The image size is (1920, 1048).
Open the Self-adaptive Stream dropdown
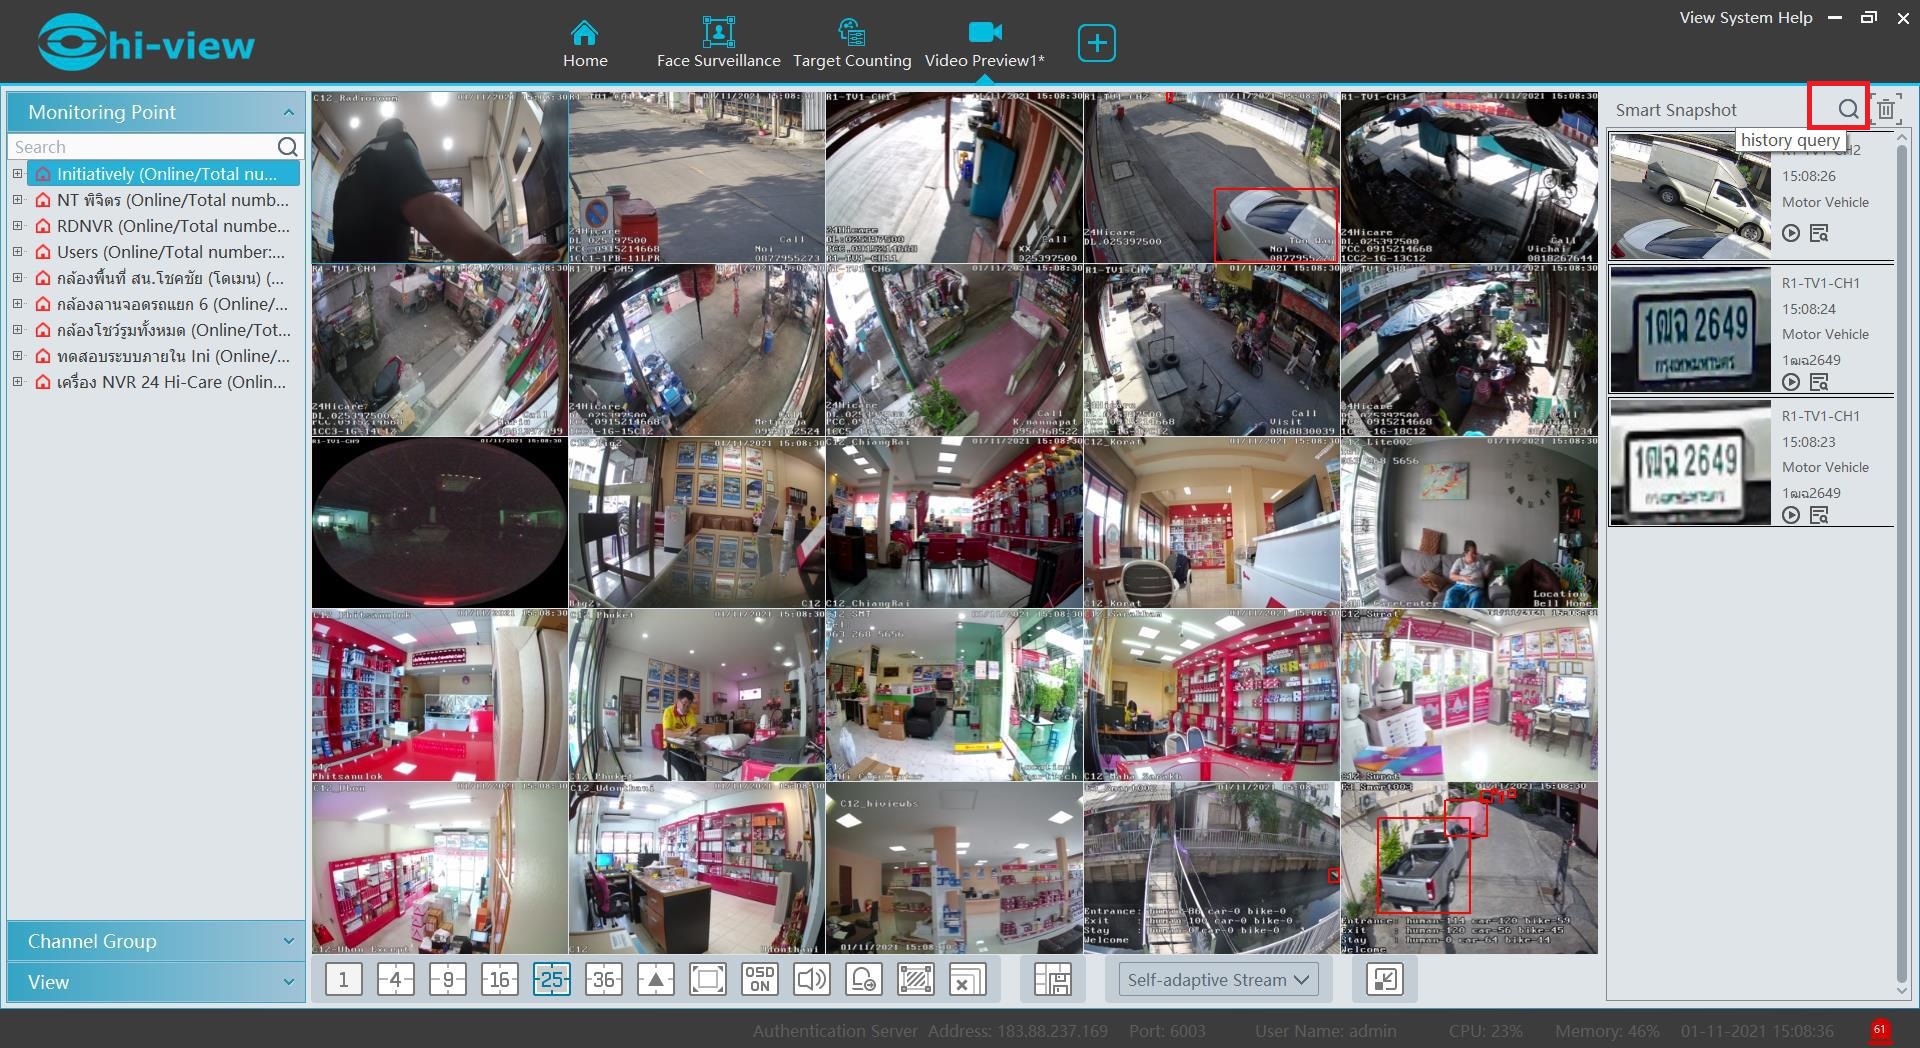pyautogui.click(x=1217, y=980)
